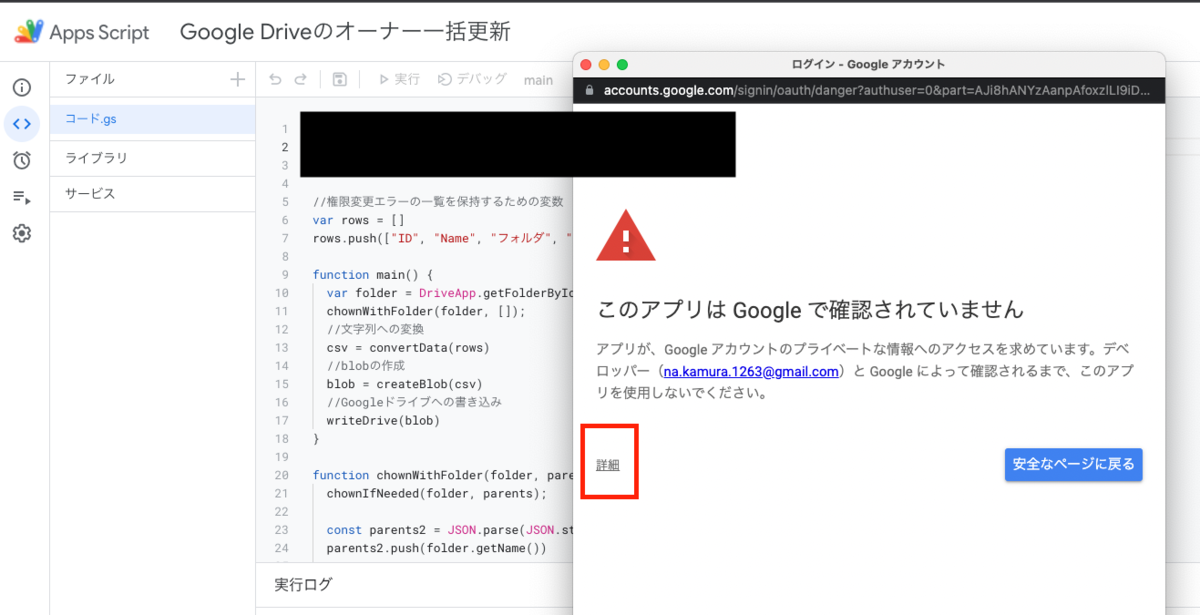Click the ログイン - Google アカウント title bar
1200x615 pixels.
coord(868,64)
